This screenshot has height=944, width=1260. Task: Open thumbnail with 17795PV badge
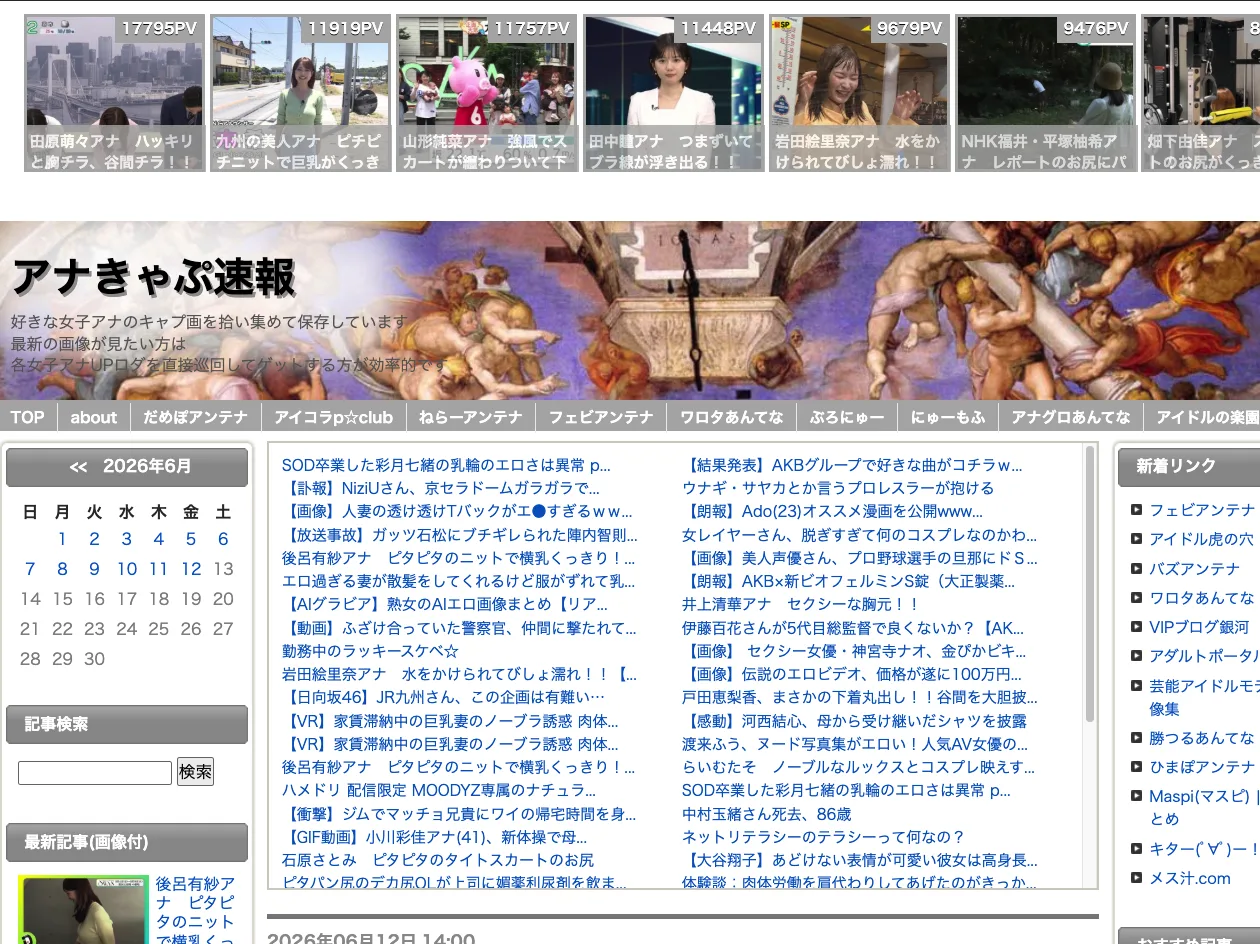tap(115, 93)
